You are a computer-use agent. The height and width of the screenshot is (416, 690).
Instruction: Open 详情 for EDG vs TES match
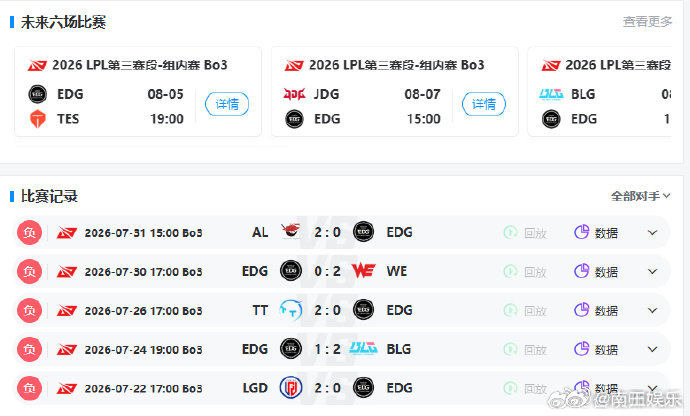coord(227,104)
